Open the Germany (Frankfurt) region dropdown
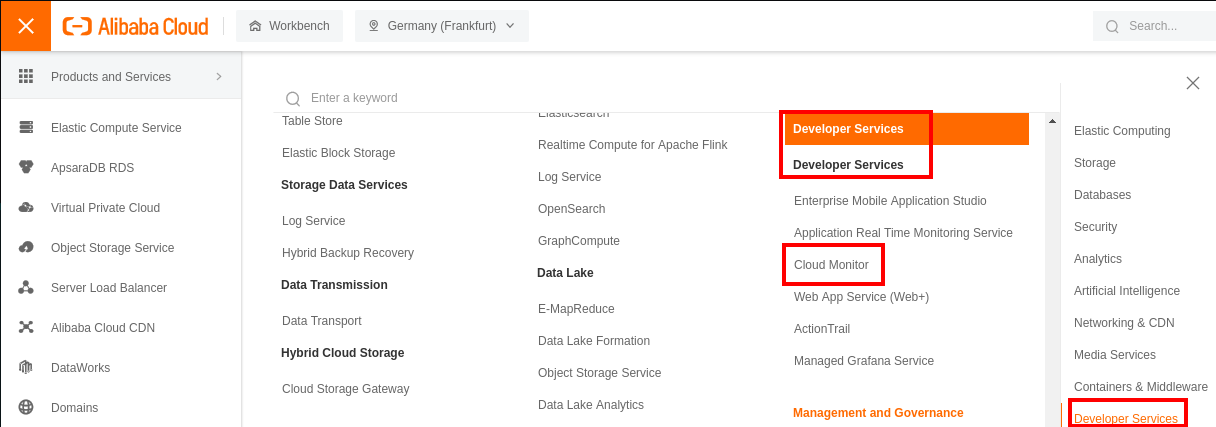This screenshot has width=1216, height=427. [441, 26]
